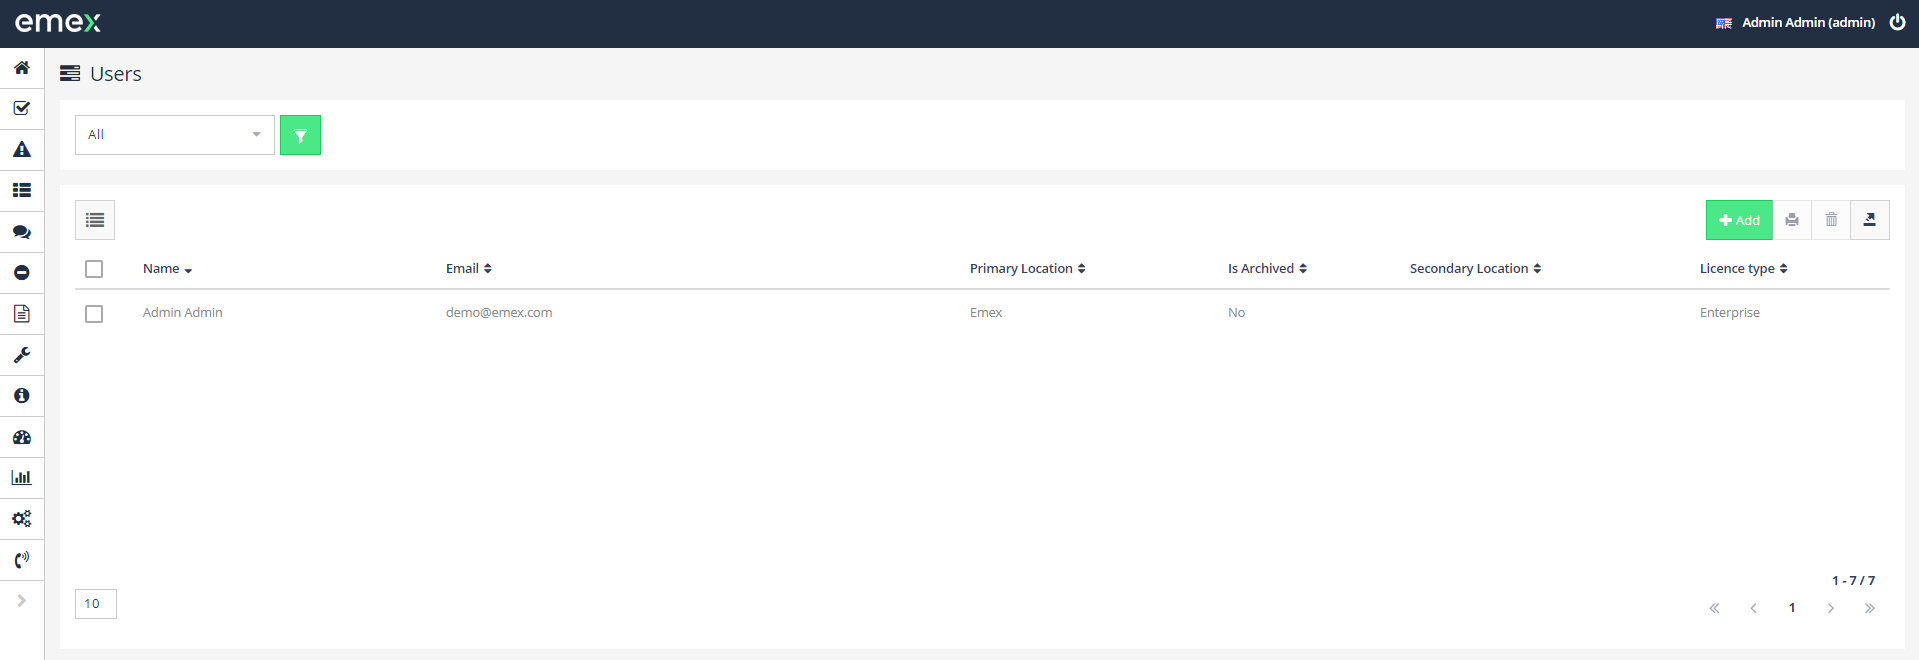Click the print icon
The image size is (1919, 660).
point(1792,220)
